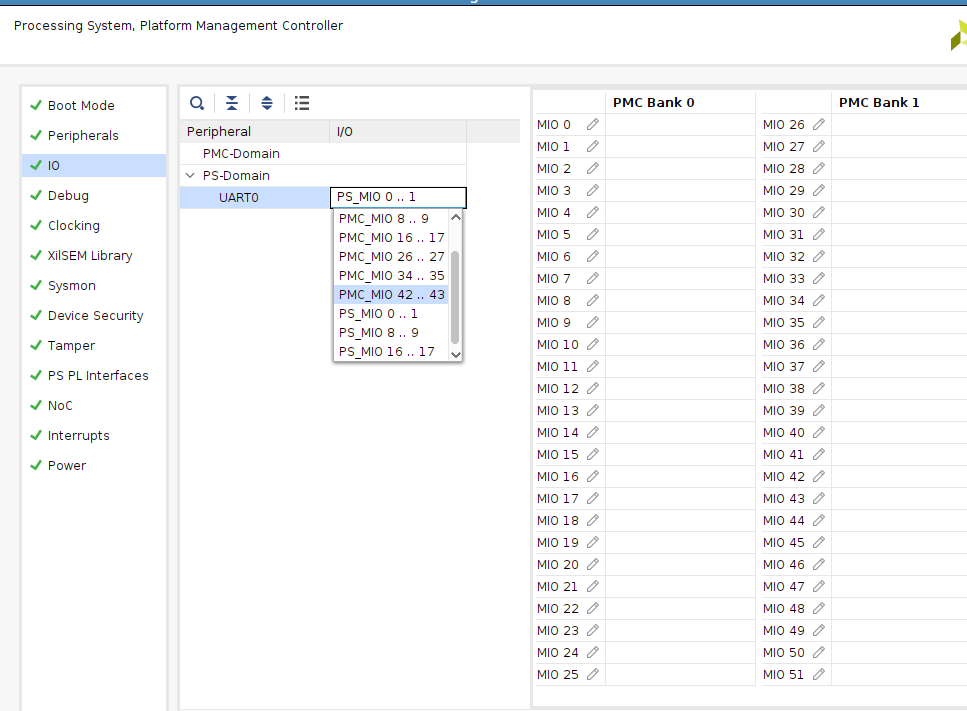
Task: Select the PMC-Domain tree row
Action: (x=241, y=154)
